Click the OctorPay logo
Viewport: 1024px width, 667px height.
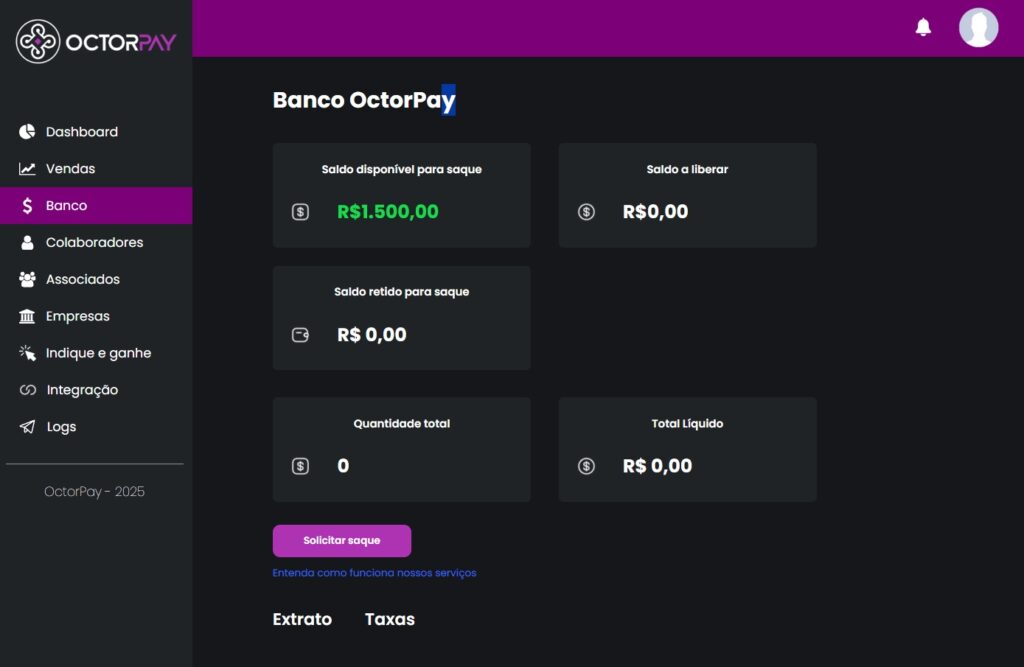95,41
